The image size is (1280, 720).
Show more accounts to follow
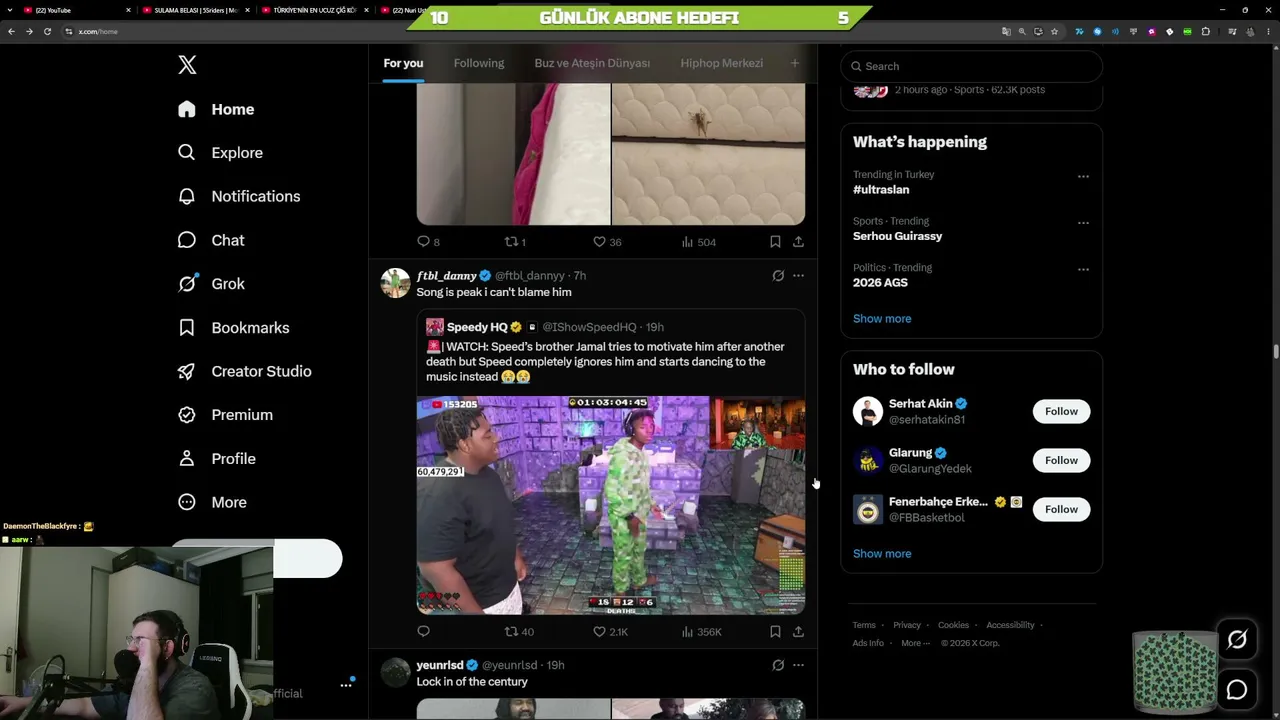(x=882, y=554)
